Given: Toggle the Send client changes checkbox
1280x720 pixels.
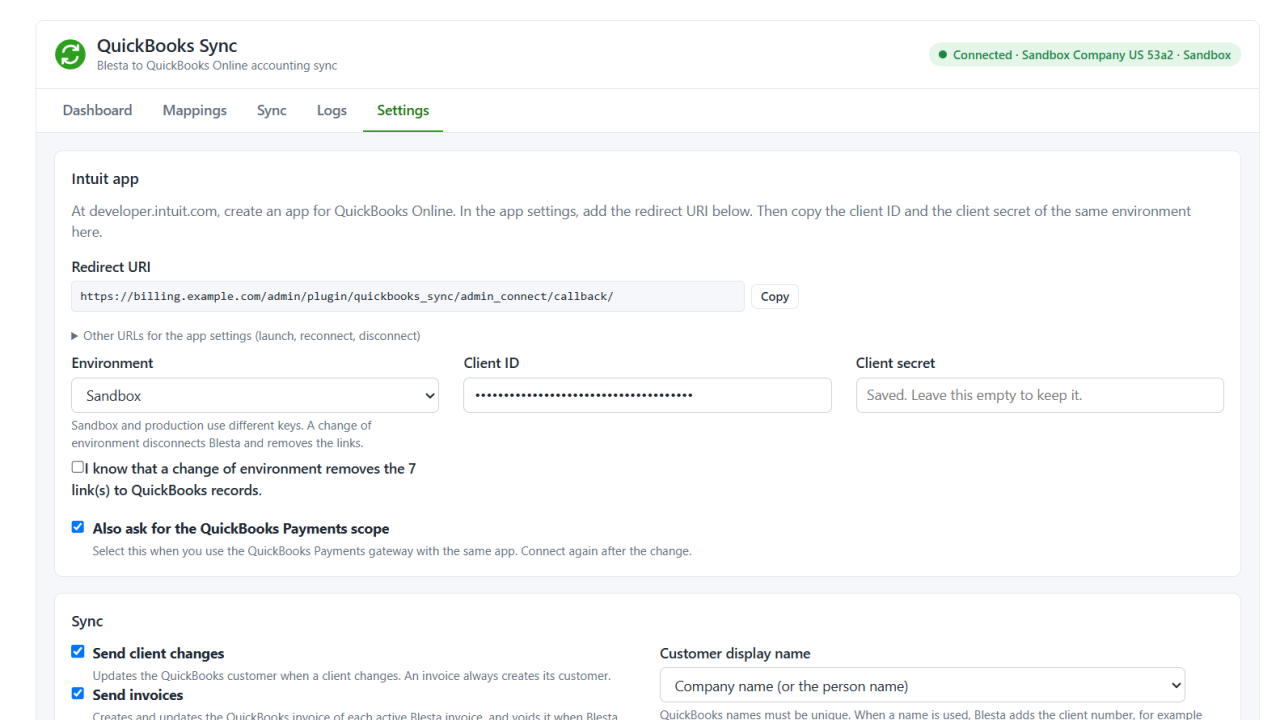Looking at the screenshot, I should pyautogui.click(x=78, y=651).
